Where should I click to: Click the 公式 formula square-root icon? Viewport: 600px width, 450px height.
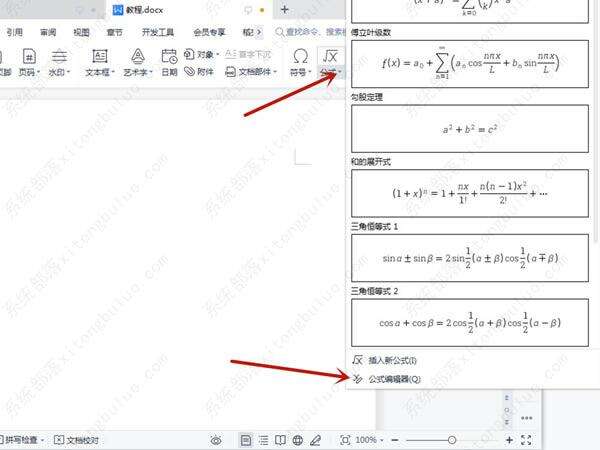tap(330, 57)
